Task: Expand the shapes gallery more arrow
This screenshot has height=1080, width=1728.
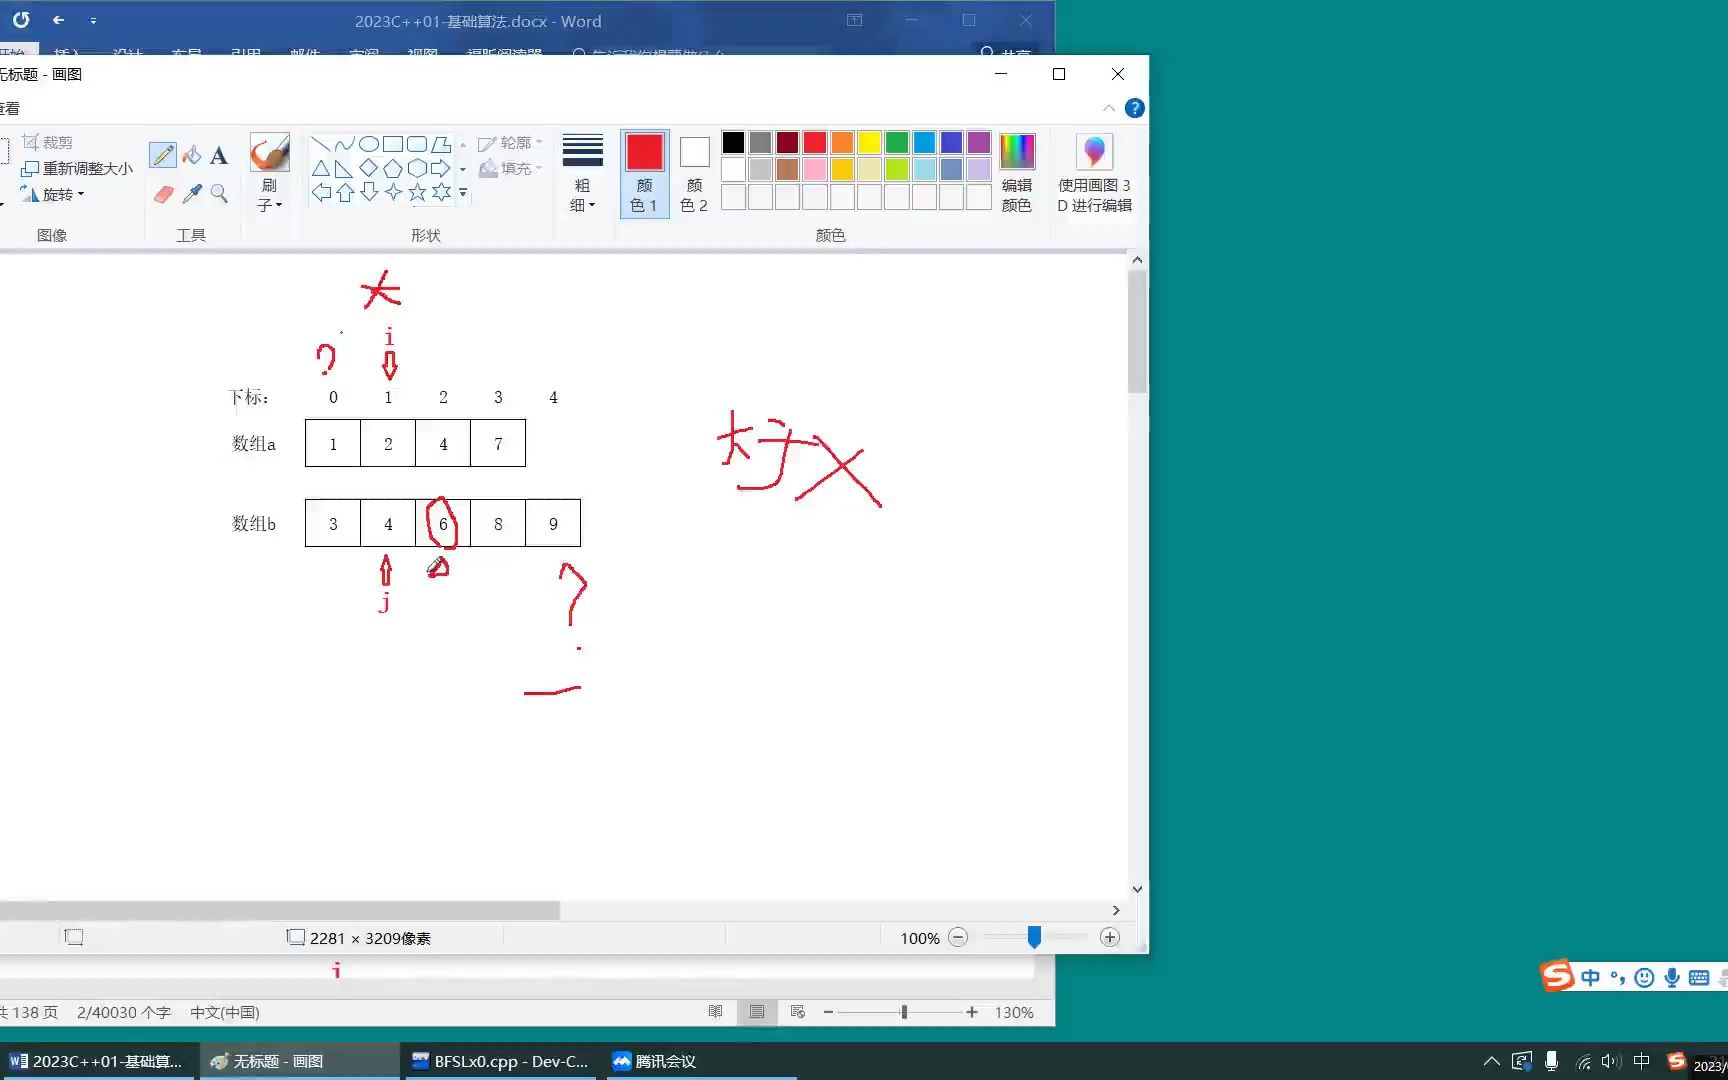Action: pos(463,192)
